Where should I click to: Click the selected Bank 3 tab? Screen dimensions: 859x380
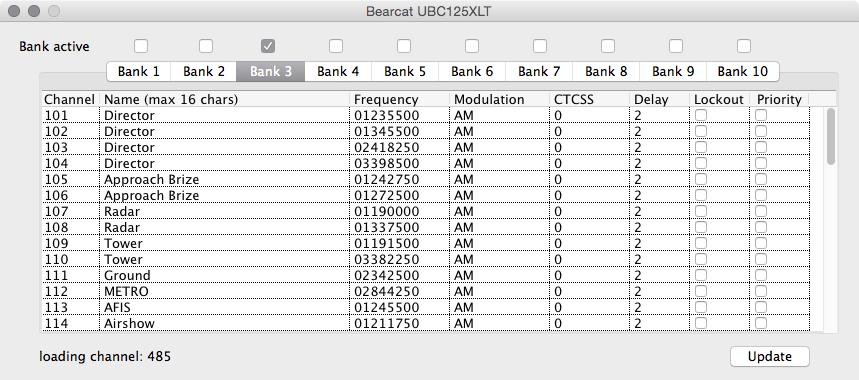point(271,71)
